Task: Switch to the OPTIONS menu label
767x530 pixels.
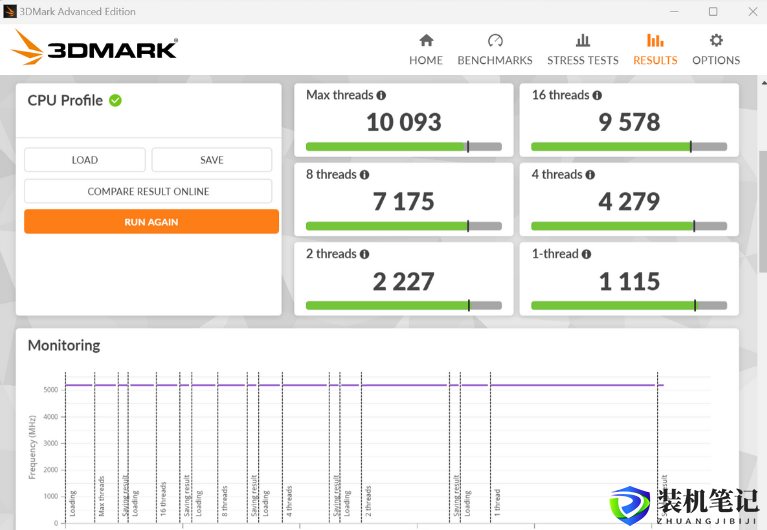Action: pos(716,60)
